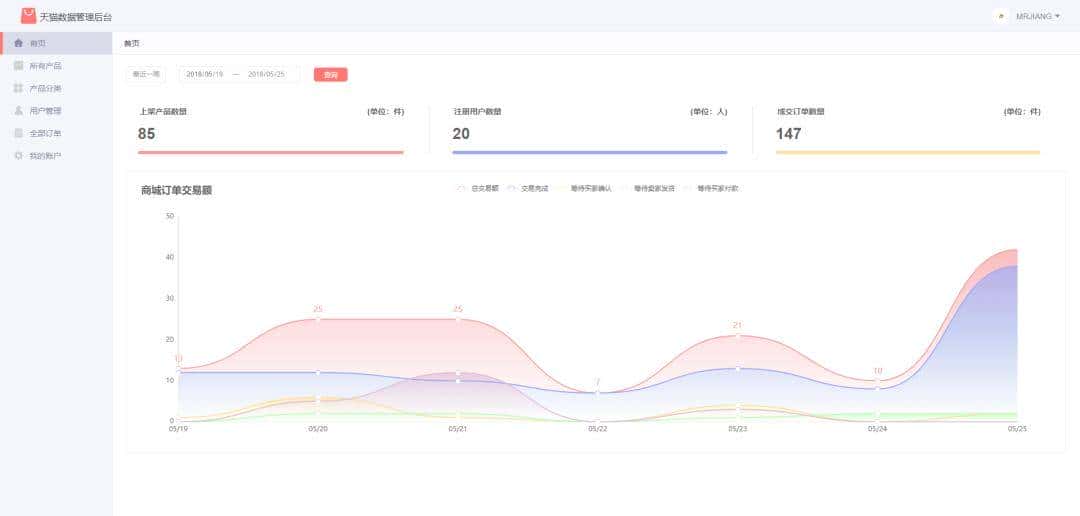1080x516 pixels.
Task: Click the 05/22 x-axis label
Action: point(598,429)
